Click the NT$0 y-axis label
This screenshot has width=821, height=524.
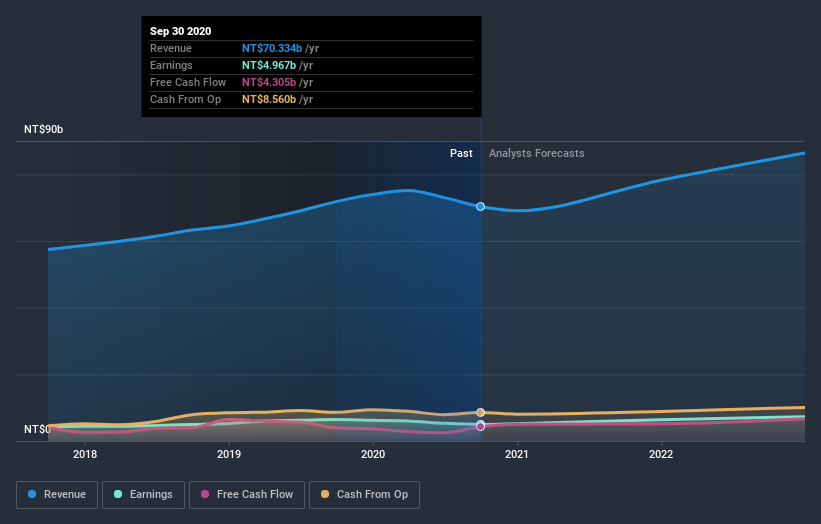(37, 429)
